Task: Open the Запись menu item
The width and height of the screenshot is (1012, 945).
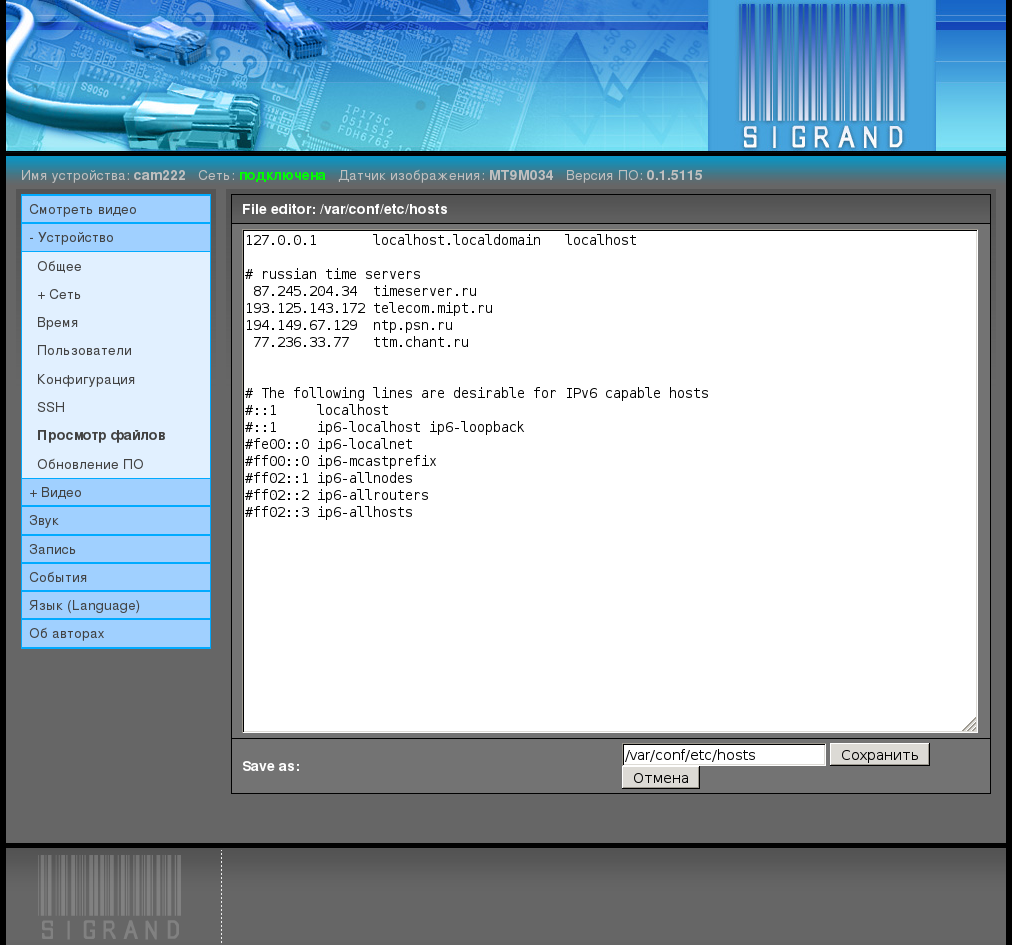Action: point(116,549)
